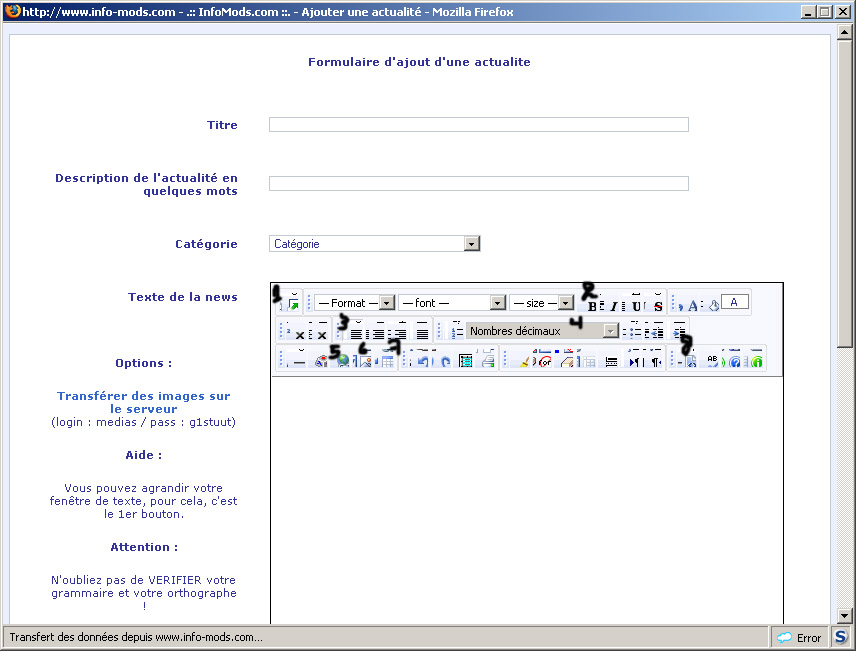Click the Titre input field
This screenshot has width=856, height=651.
pyautogui.click(x=479, y=125)
